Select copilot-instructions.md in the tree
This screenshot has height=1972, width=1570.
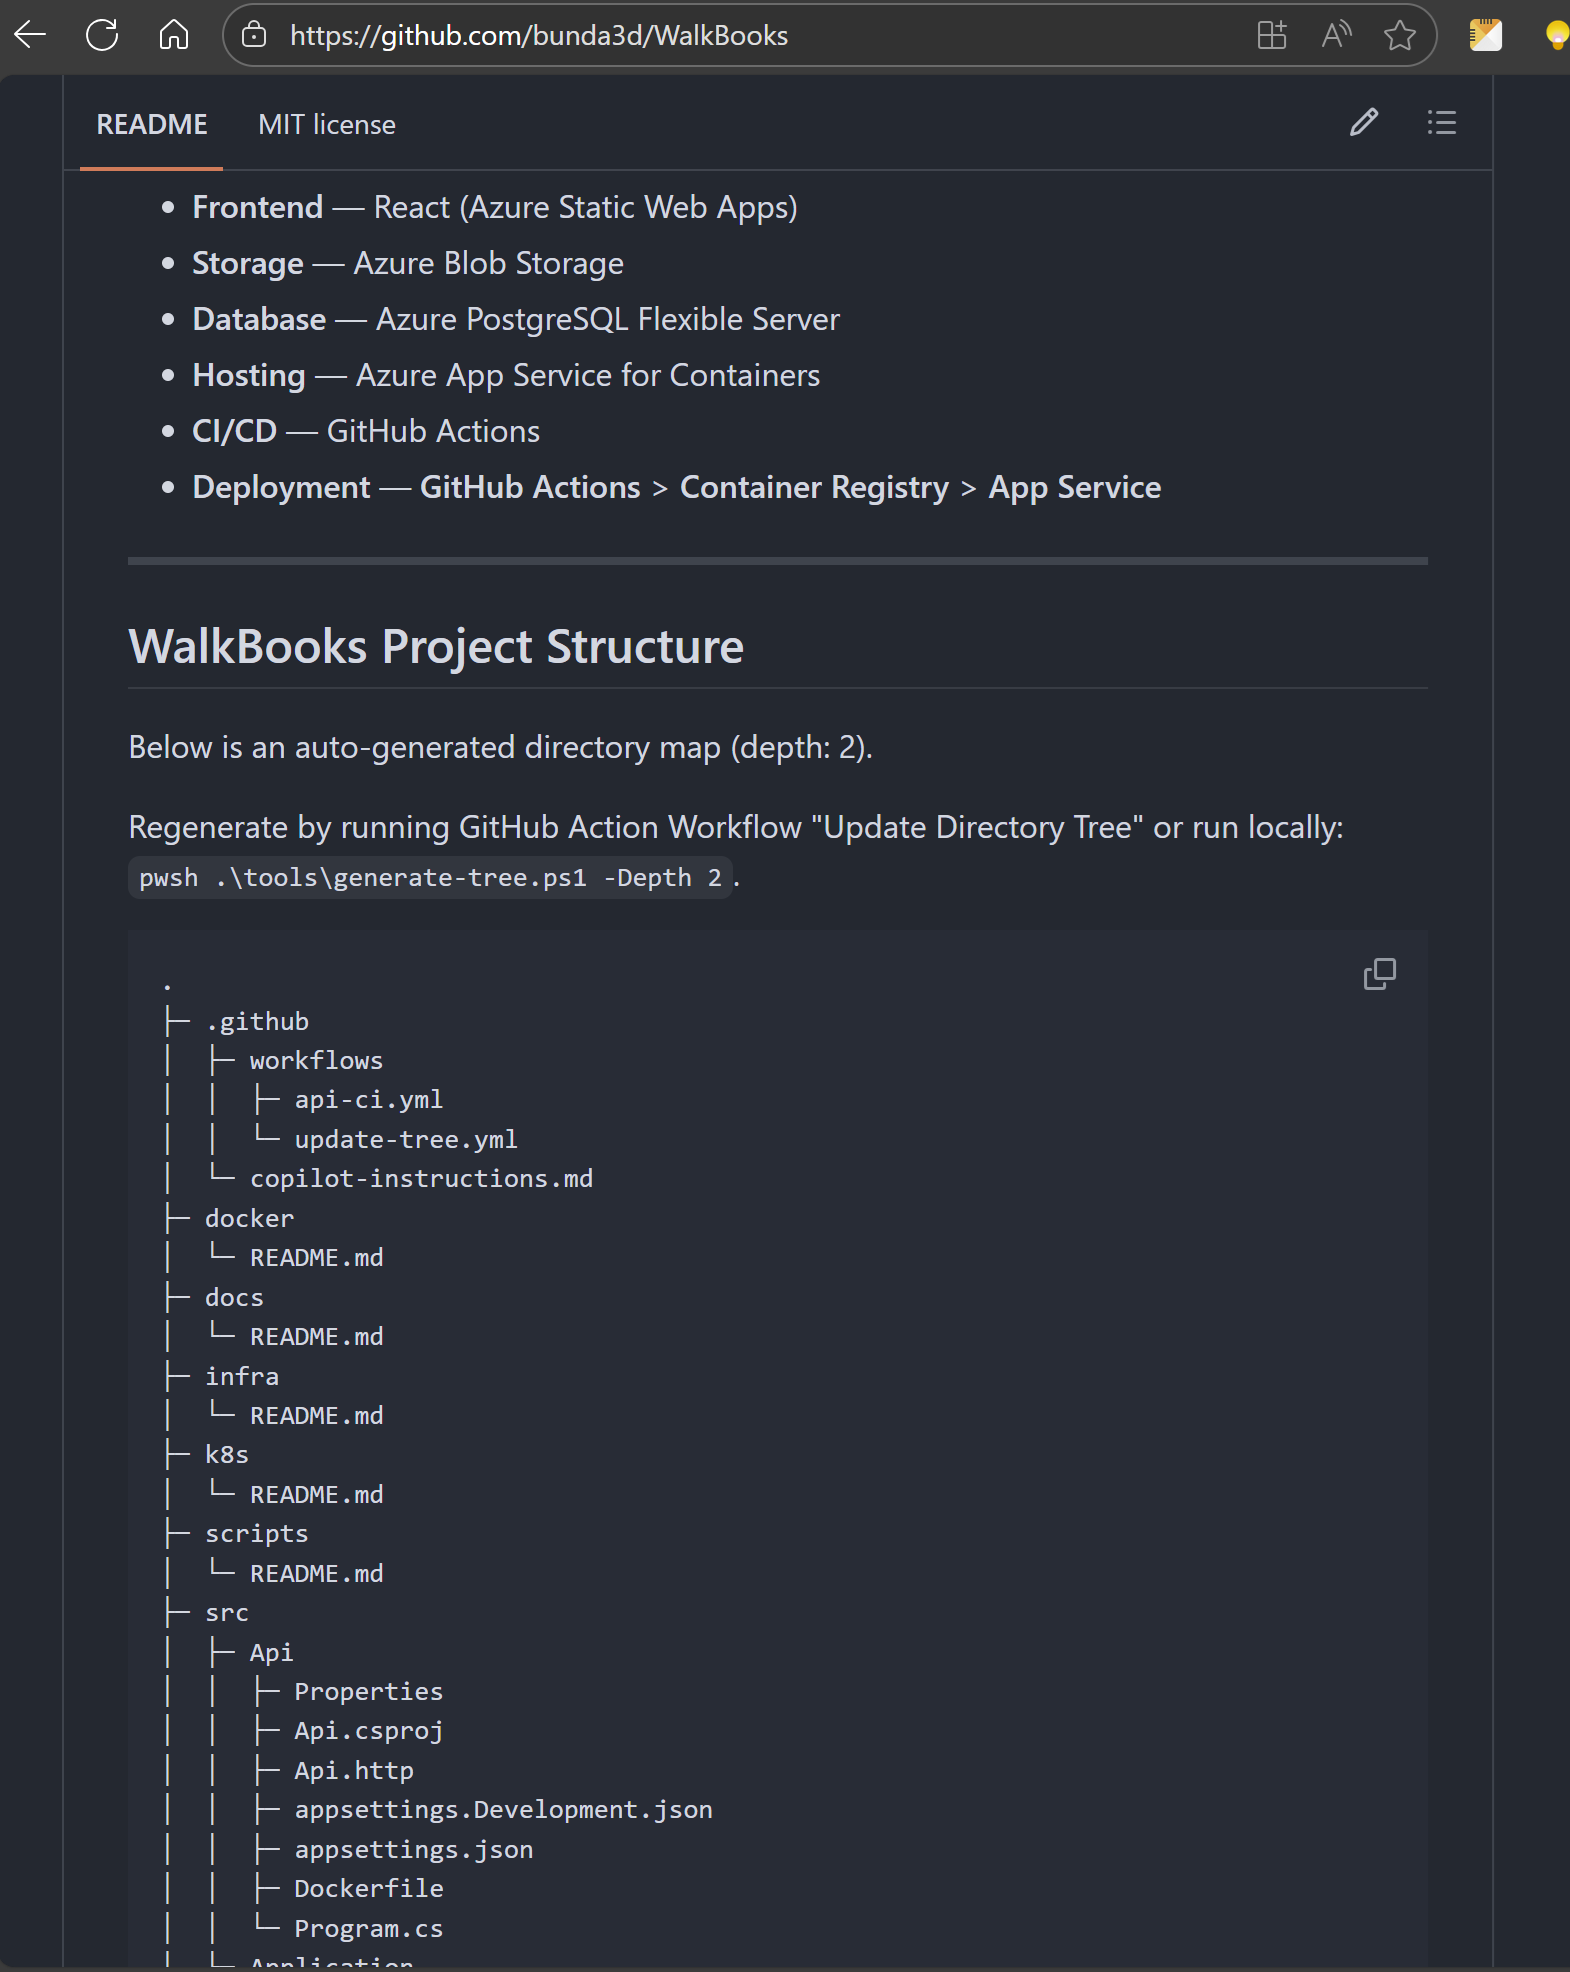tap(421, 1178)
